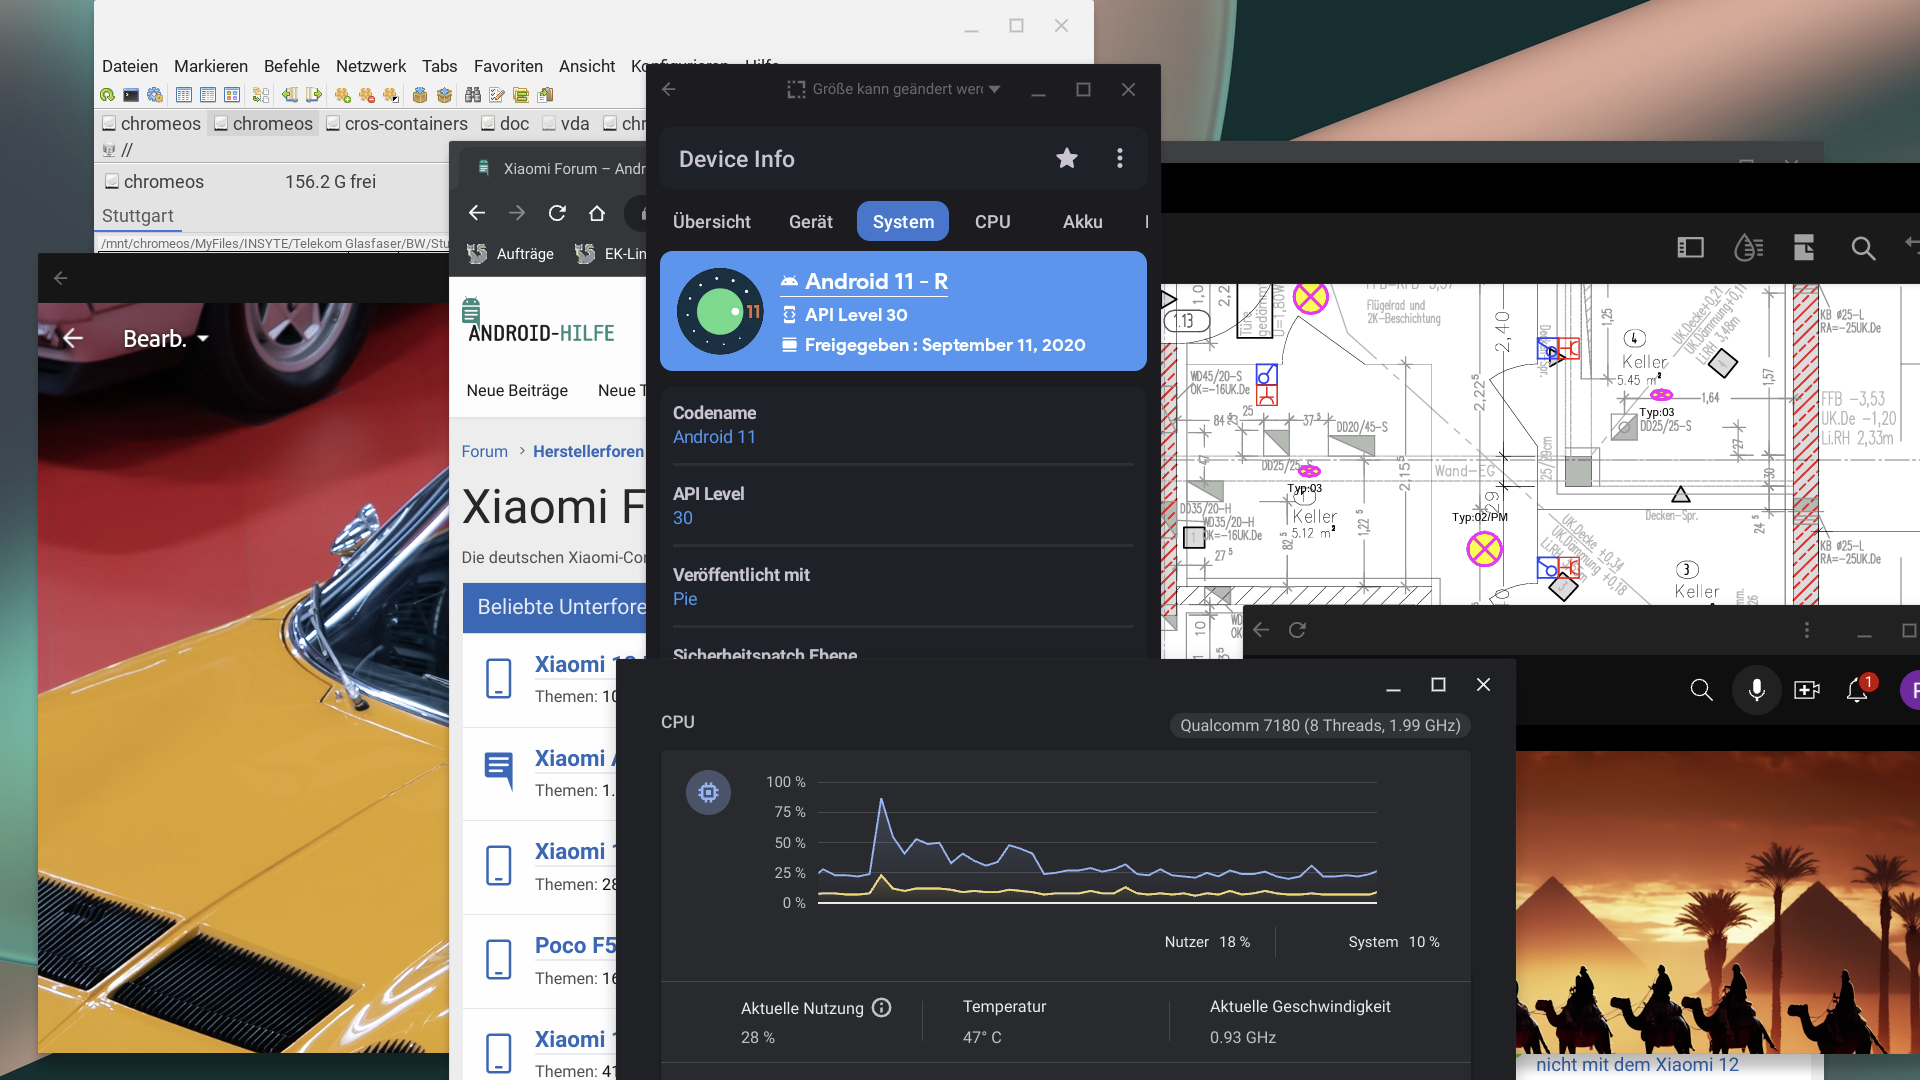The height and width of the screenshot is (1080, 1920).
Task: Click the CPU chip icon in the CPU panel
Action: point(708,793)
